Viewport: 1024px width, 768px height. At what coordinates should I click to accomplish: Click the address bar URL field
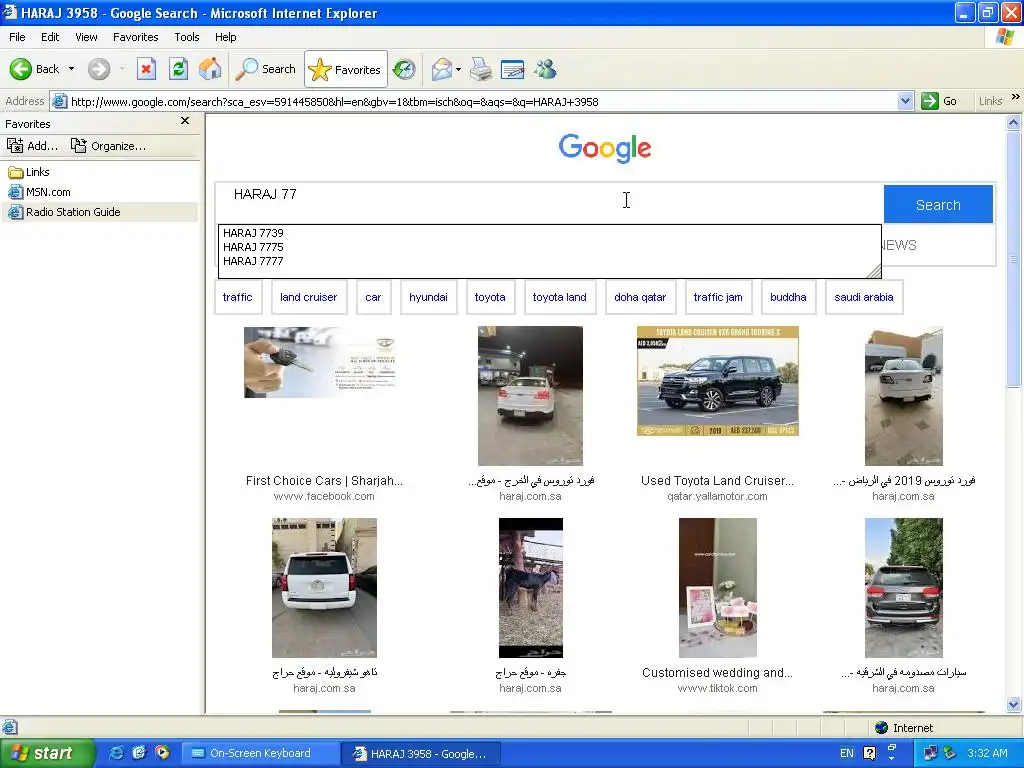point(482,101)
